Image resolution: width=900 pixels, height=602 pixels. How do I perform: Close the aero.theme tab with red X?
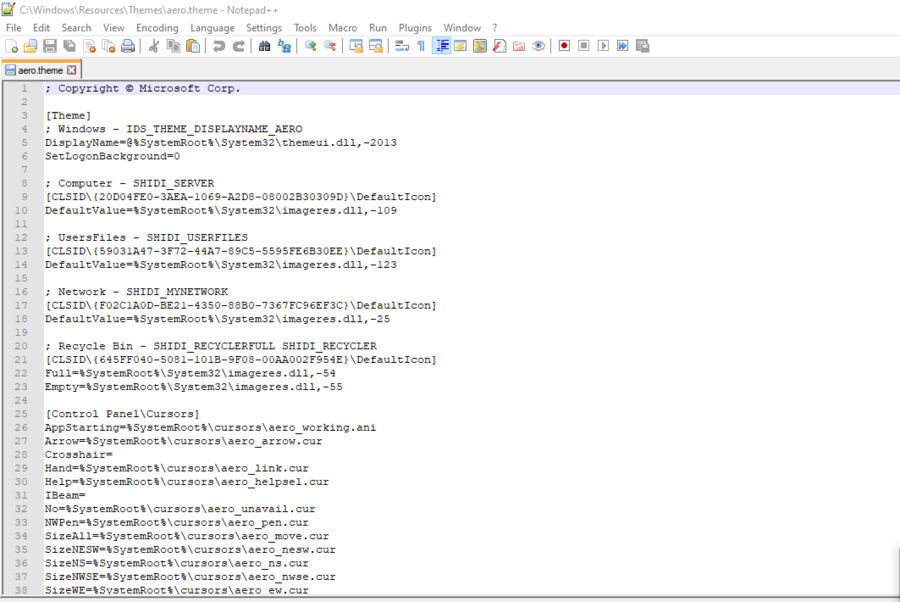pos(72,70)
